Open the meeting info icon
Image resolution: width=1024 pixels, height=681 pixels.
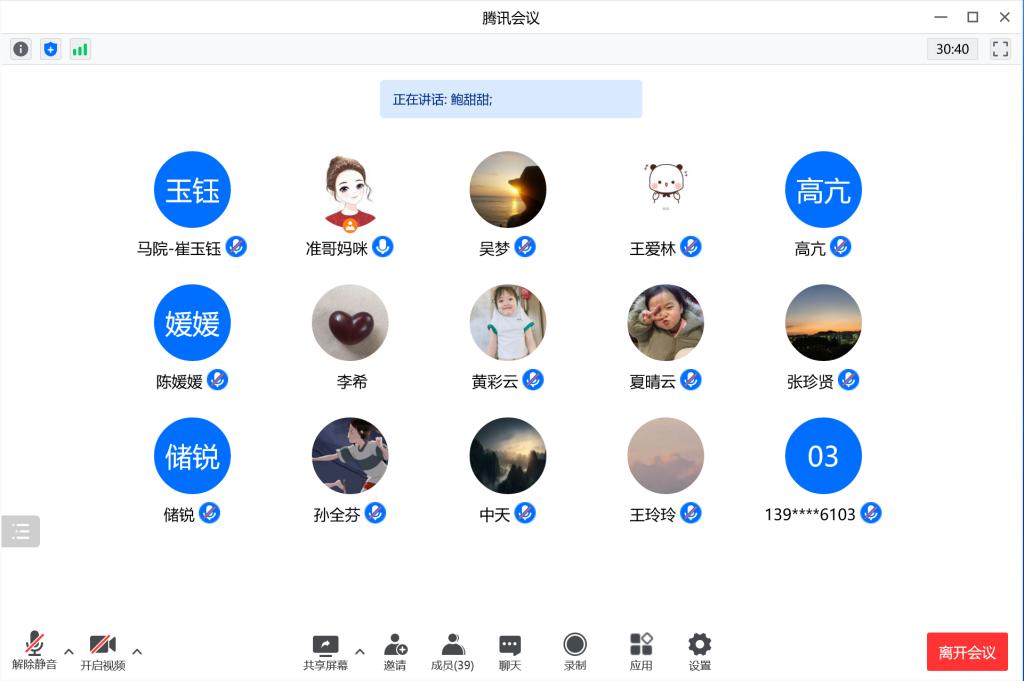coord(20,49)
